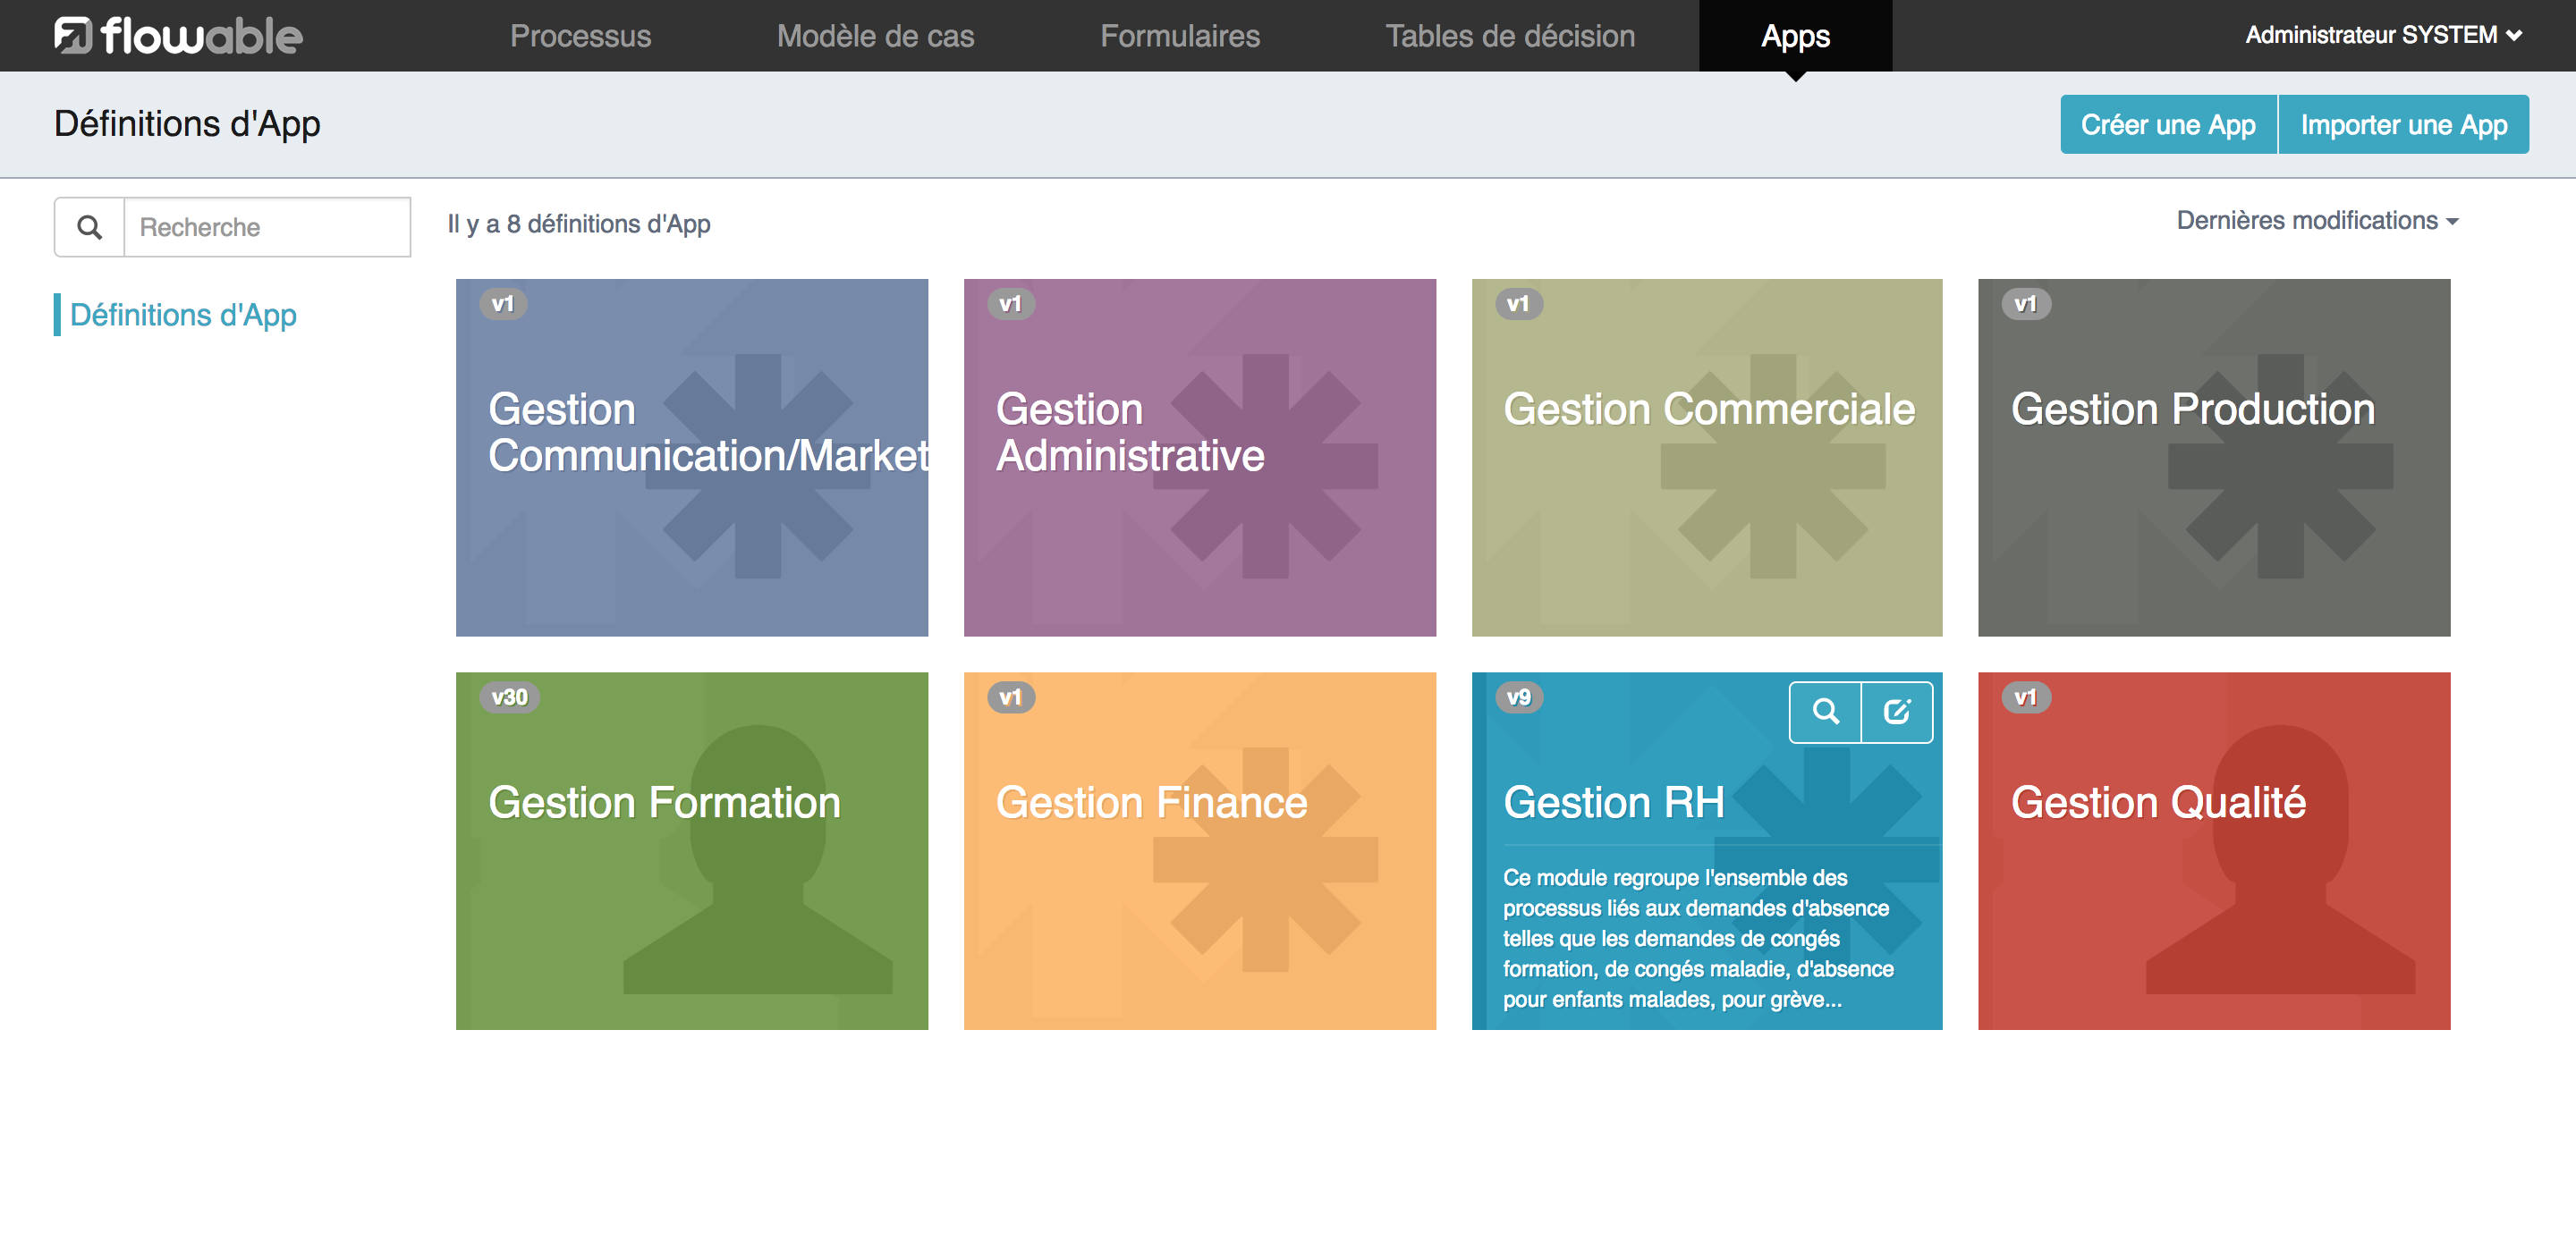Open the Gestion Qualité app tile
The image size is (2576, 1241).
2214,850
